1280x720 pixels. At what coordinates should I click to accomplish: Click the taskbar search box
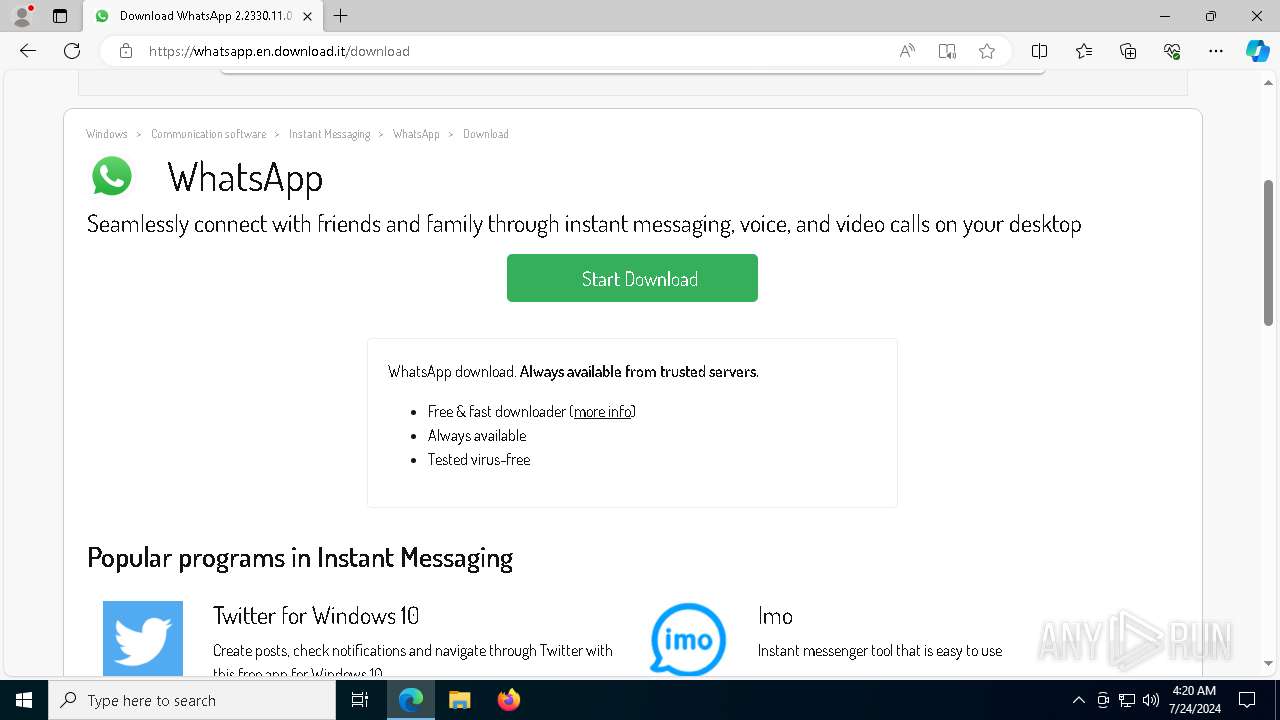point(192,700)
